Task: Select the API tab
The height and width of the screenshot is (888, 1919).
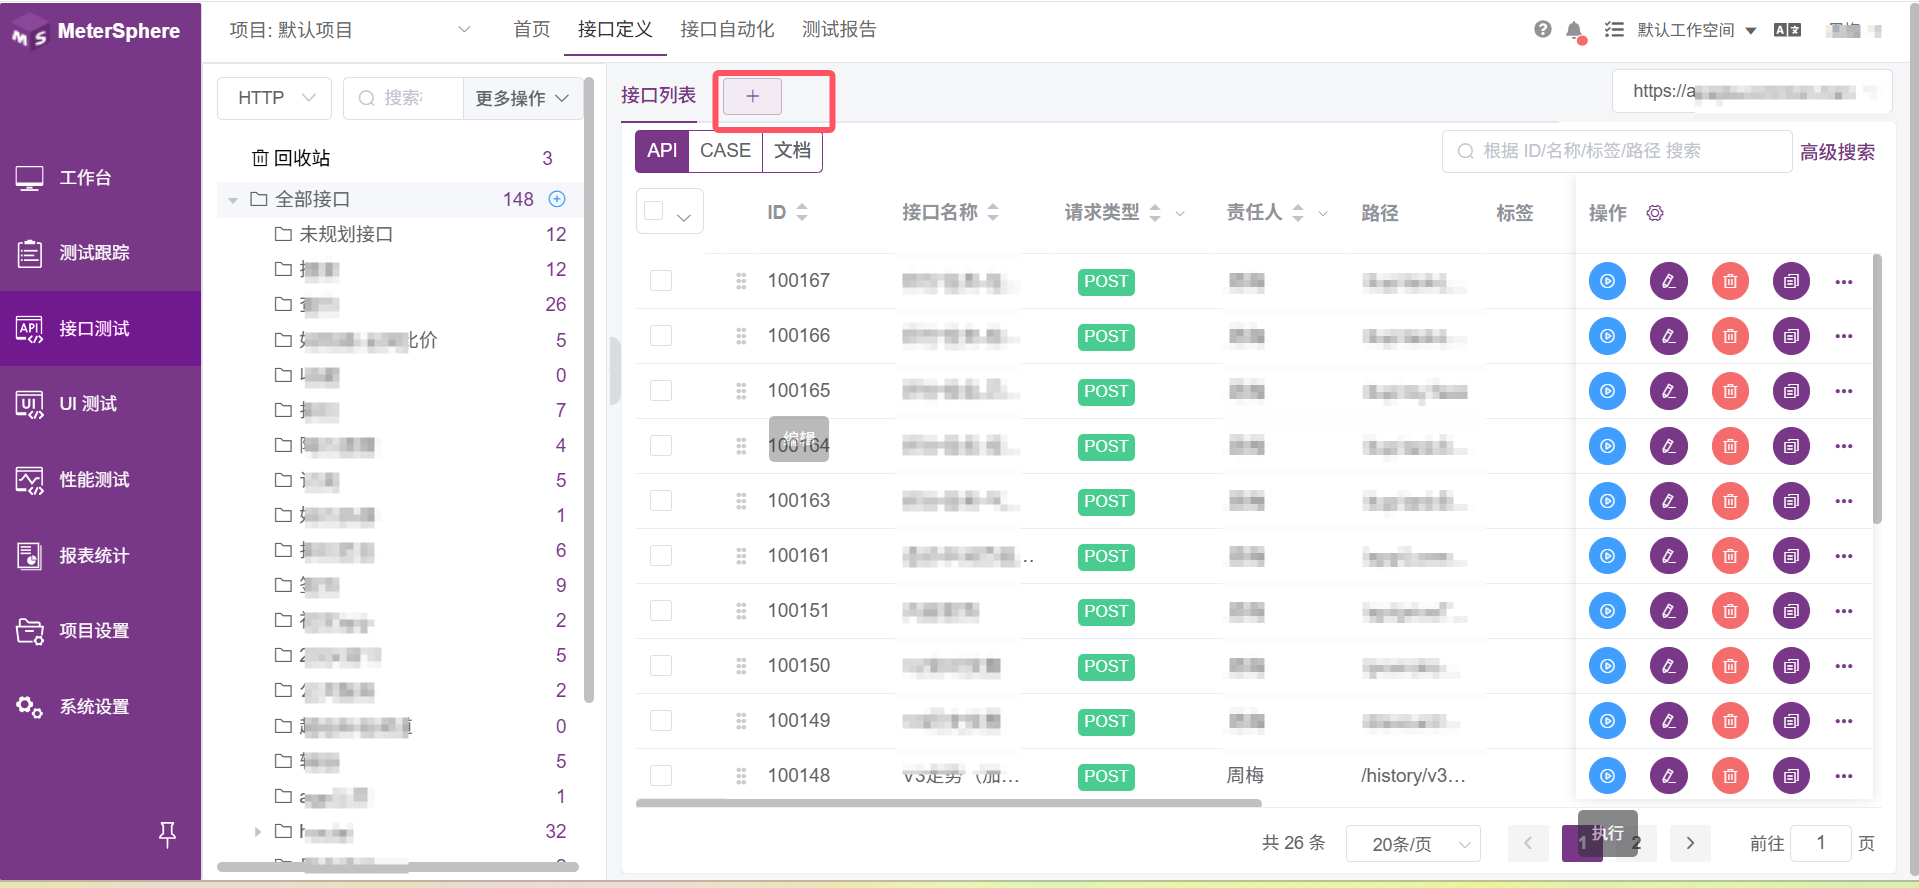Action: pyautogui.click(x=662, y=151)
